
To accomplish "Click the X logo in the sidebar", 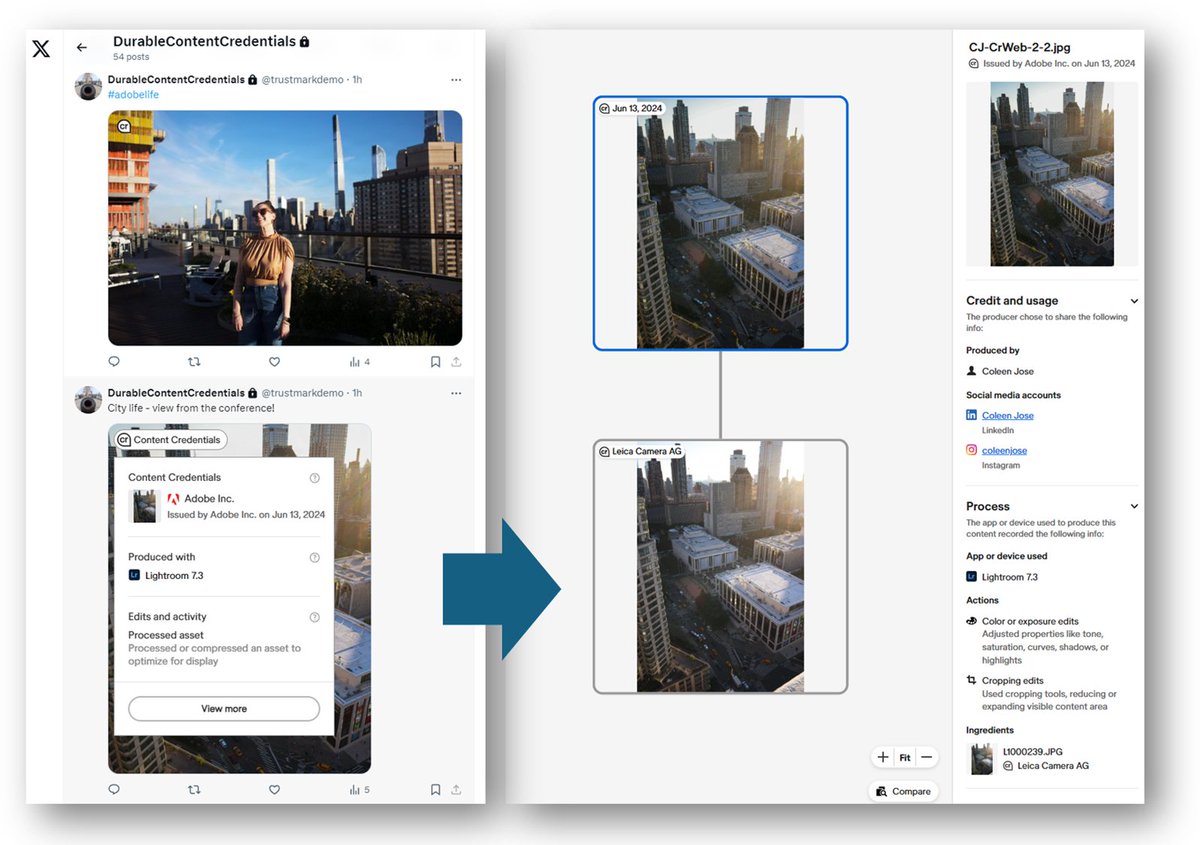I will click(41, 48).
